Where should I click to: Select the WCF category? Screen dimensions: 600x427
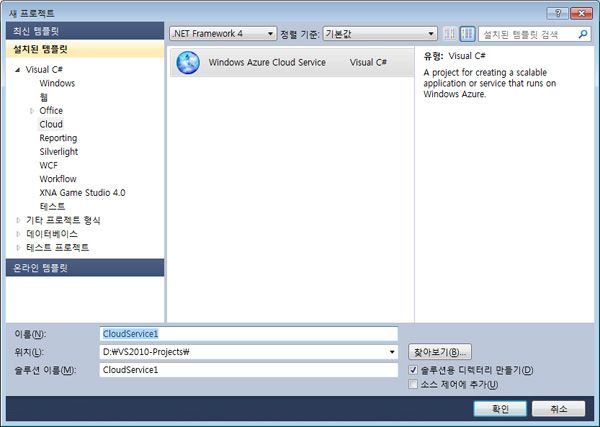pyautogui.click(x=49, y=165)
